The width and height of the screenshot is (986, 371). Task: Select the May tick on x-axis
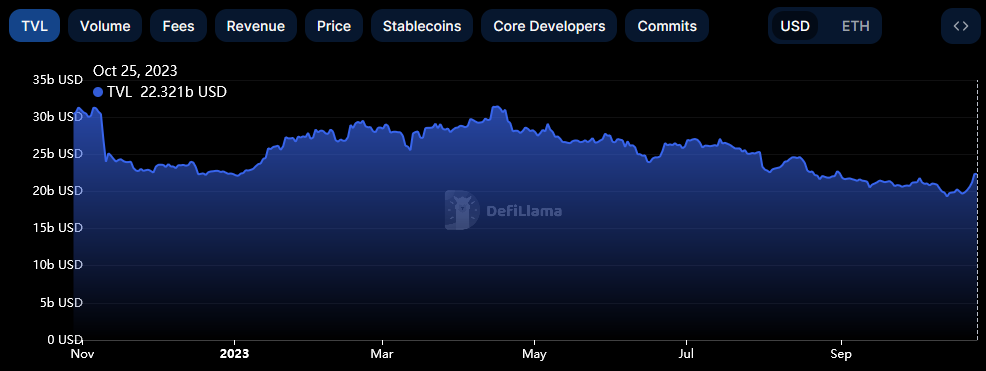pyautogui.click(x=535, y=354)
